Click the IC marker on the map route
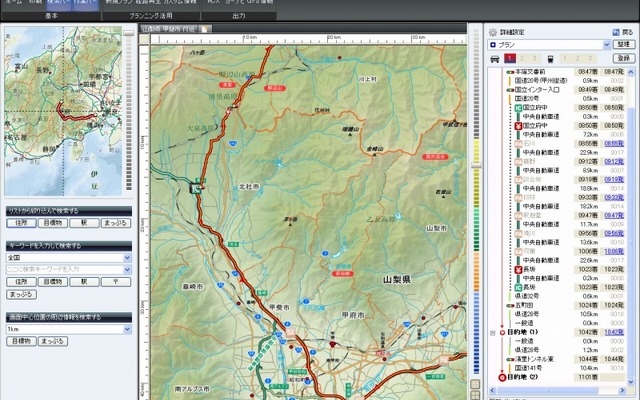The image size is (640, 400). tap(197, 188)
